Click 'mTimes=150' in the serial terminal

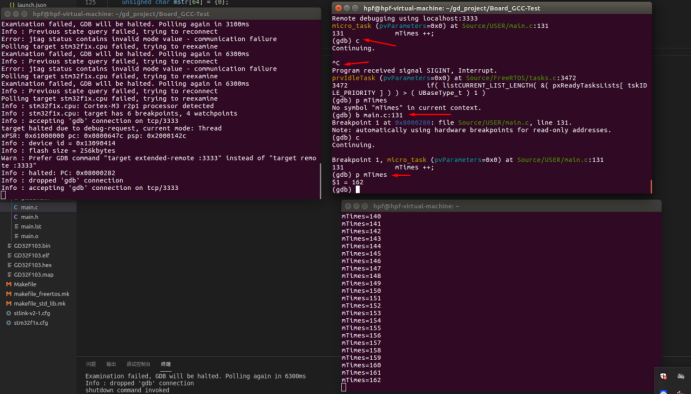tap(361, 291)
